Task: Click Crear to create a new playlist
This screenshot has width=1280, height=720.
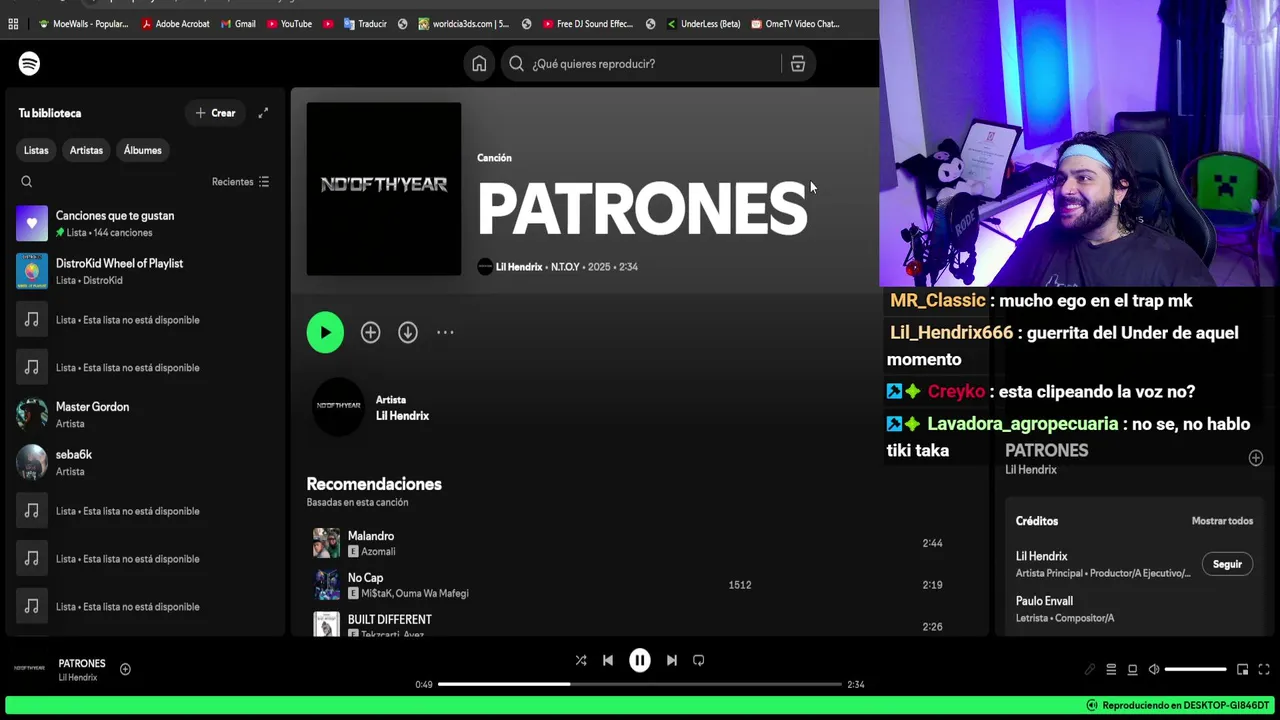Action: (215, 113)
